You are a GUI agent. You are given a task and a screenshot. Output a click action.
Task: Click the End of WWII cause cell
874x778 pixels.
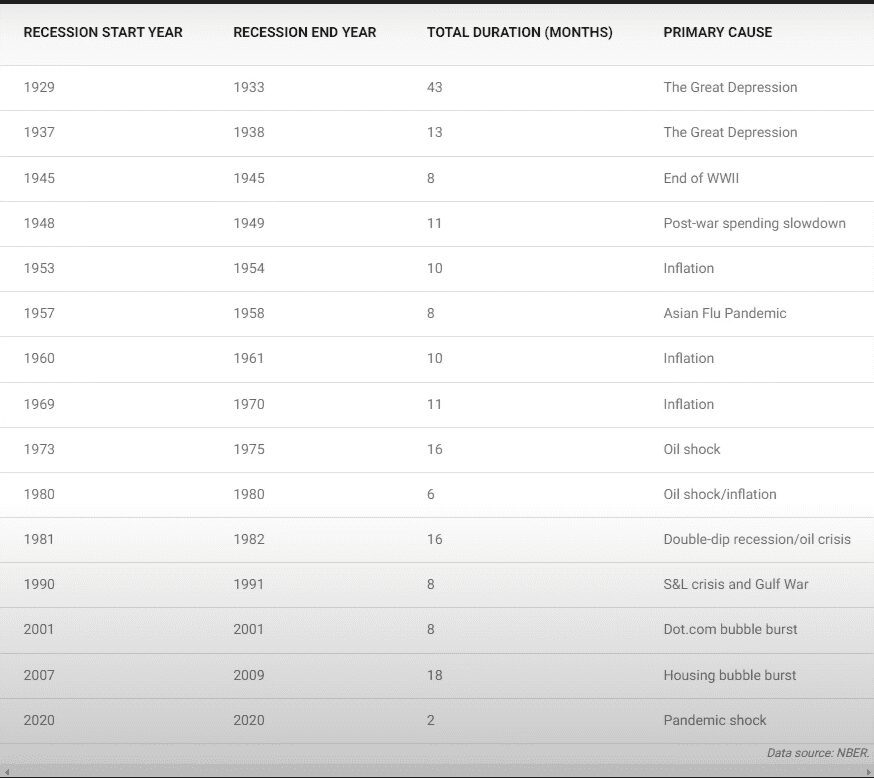coord(701,178)
